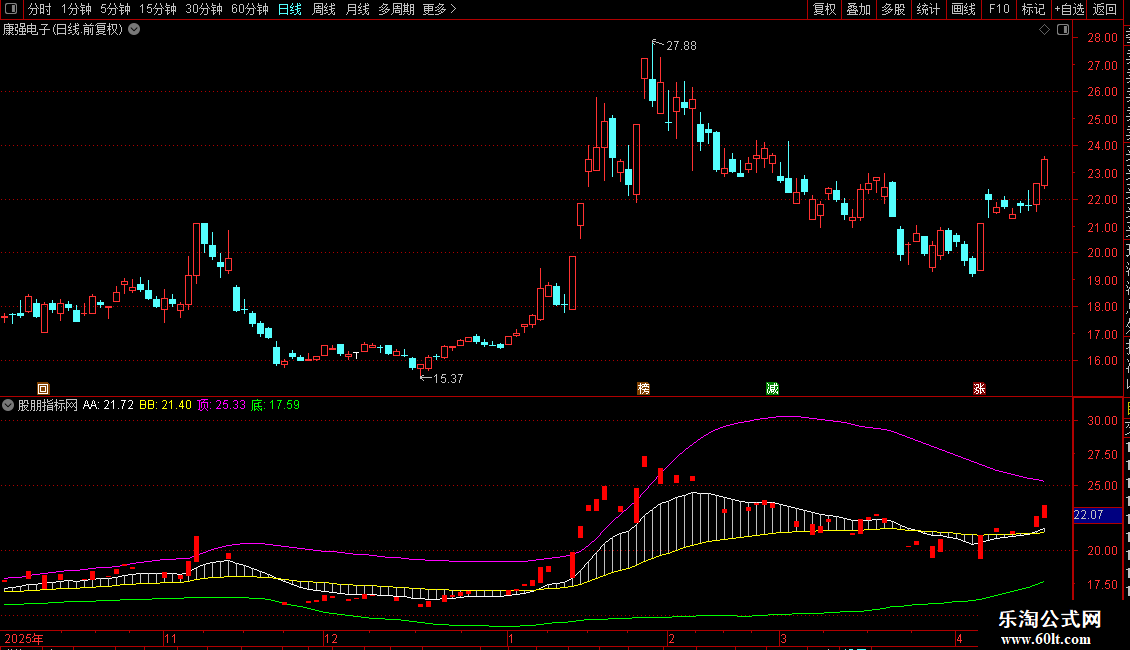Switch to the 周线 weekly chart tab
1130x650 pixels.
(324, 9)
